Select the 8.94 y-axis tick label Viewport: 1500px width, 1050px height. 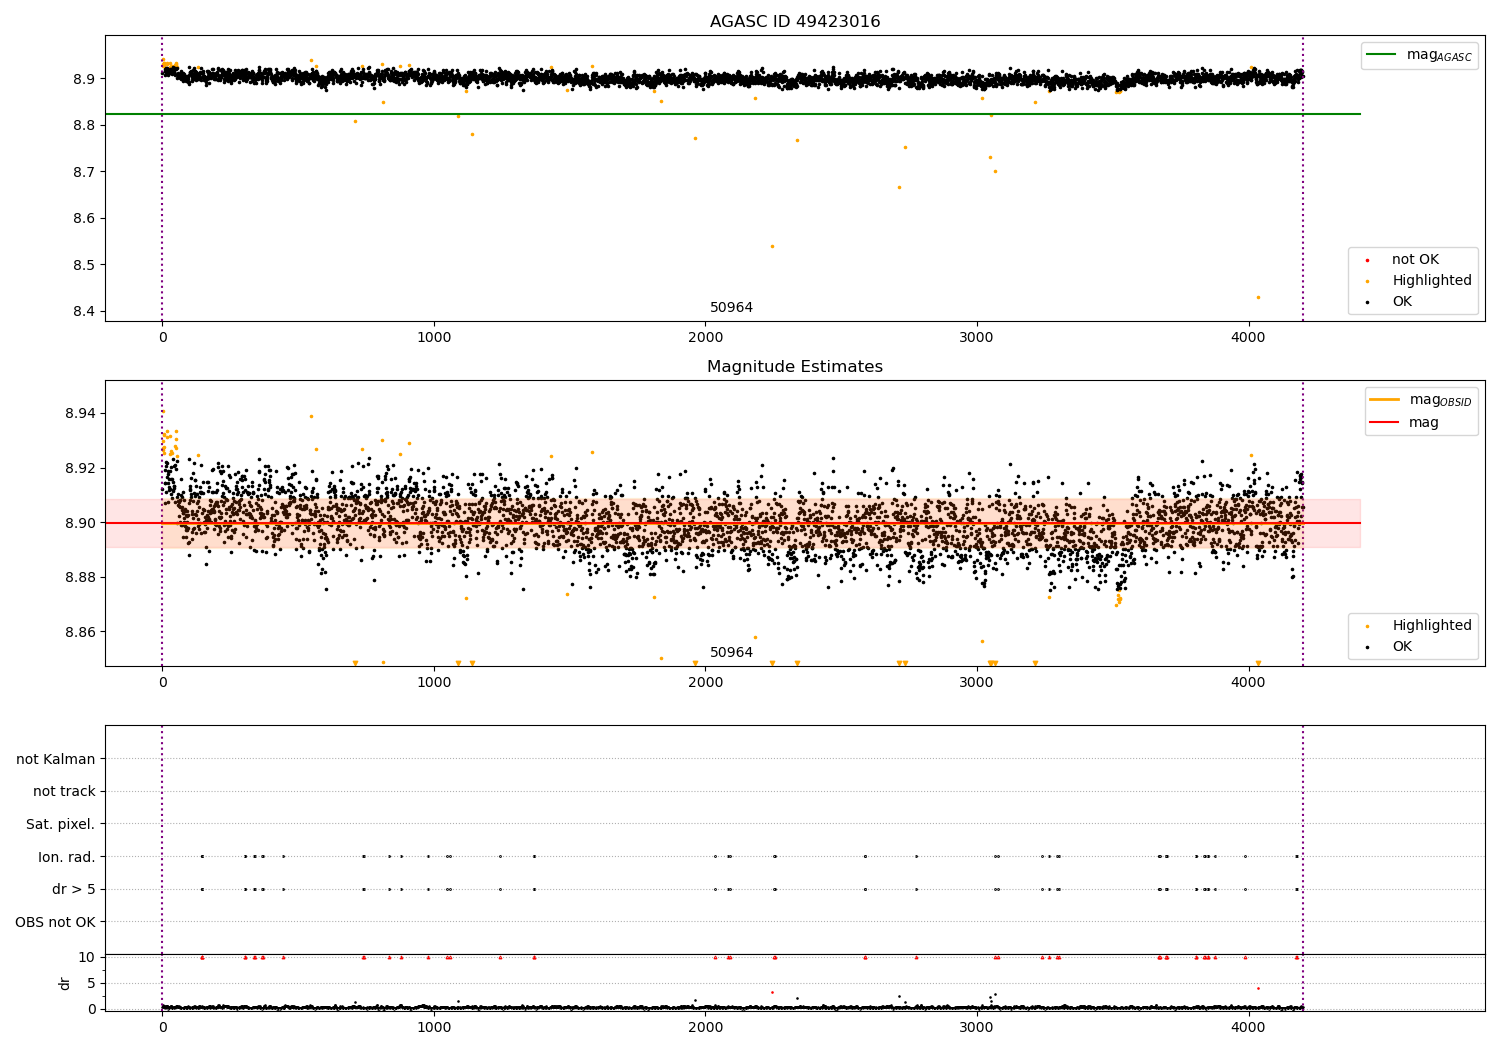[x=82, y=413]
